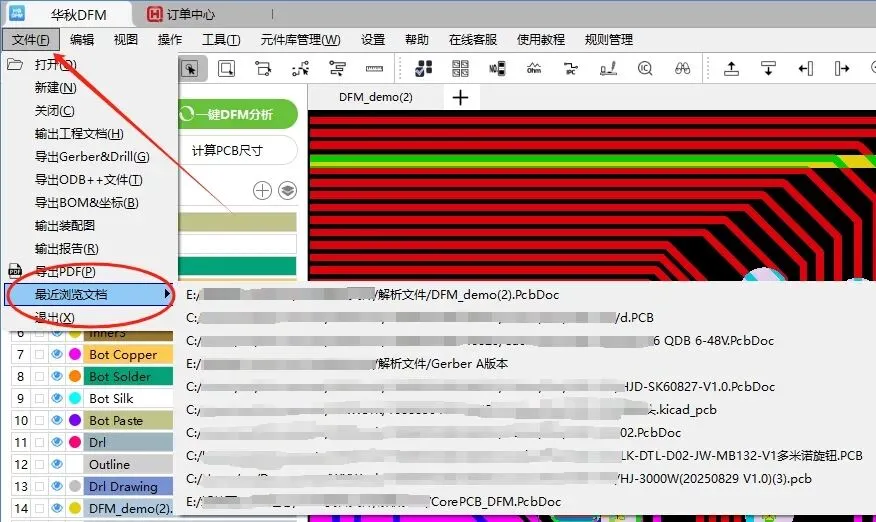Expand the 最近浏览文档 submenu arrow
The image size is (876, 522).
(x=166, y=294)
